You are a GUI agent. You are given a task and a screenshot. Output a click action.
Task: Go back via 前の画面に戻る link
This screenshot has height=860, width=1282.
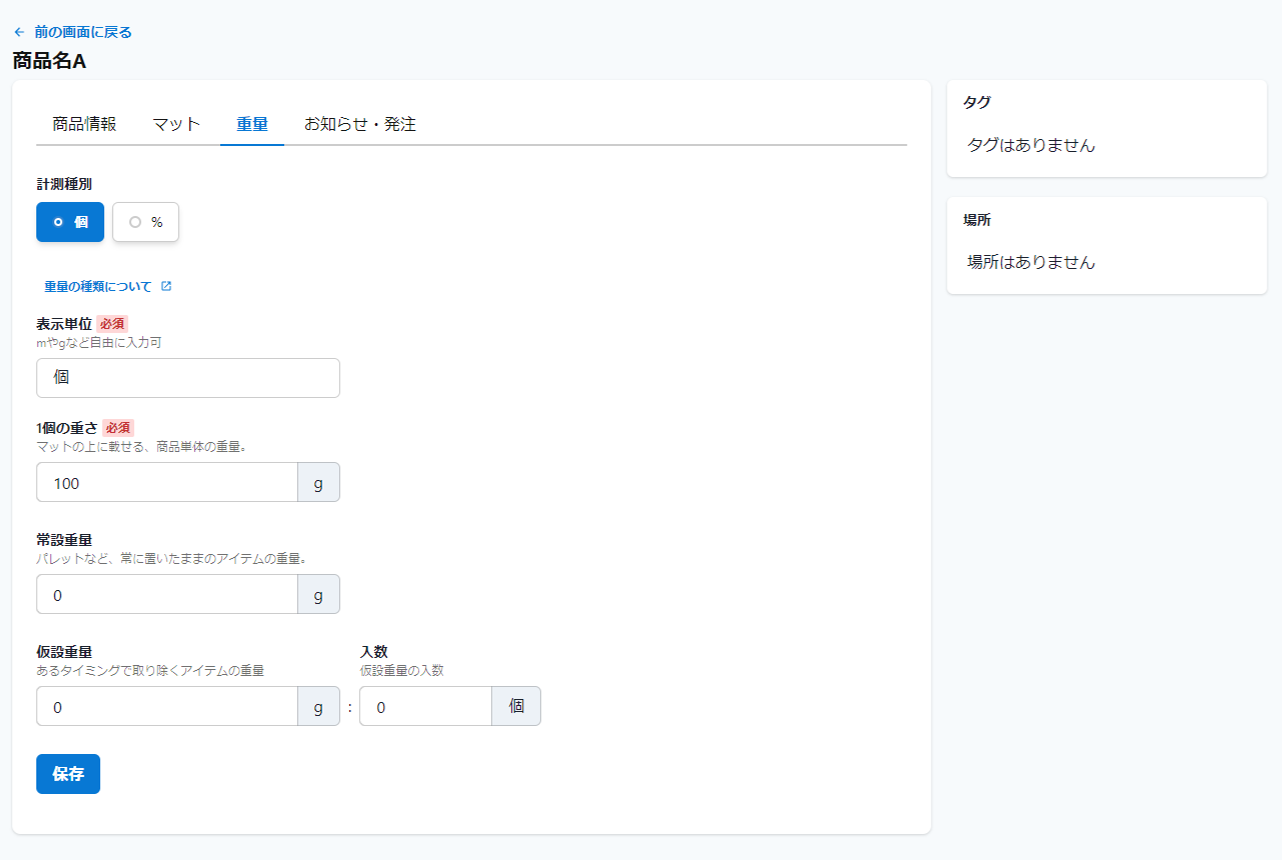click(83, 32)
